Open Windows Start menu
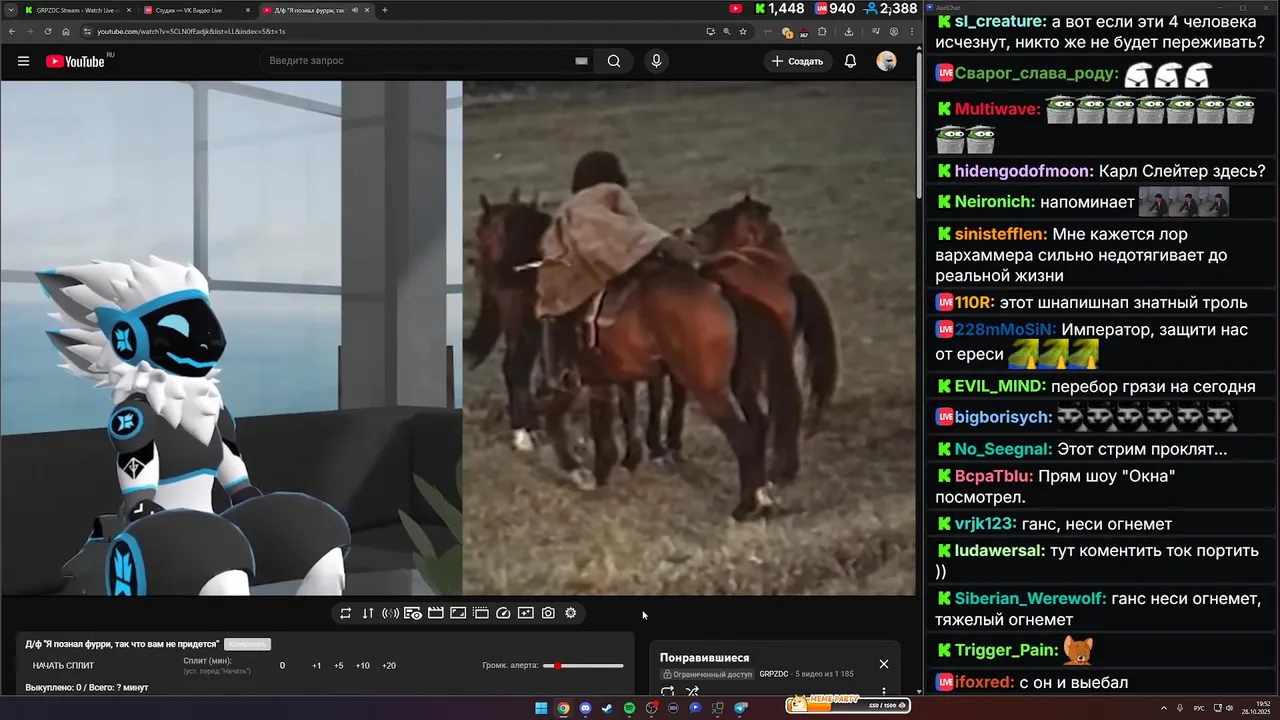Viewport: 1280px width, 720px height. pos(541,708)
